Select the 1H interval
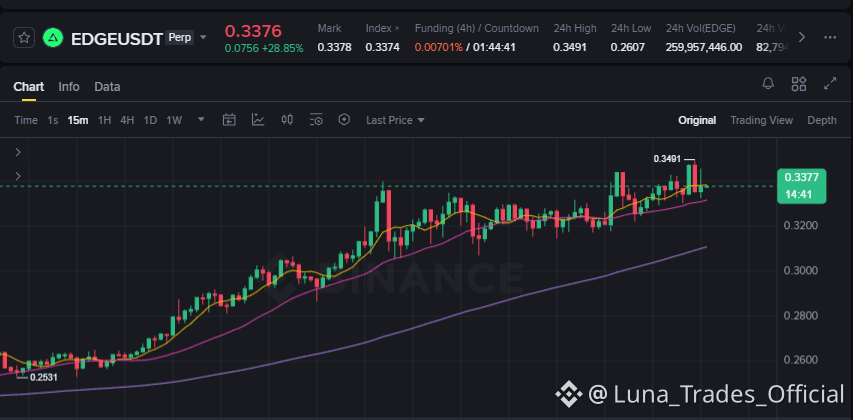 pos(104,120)
